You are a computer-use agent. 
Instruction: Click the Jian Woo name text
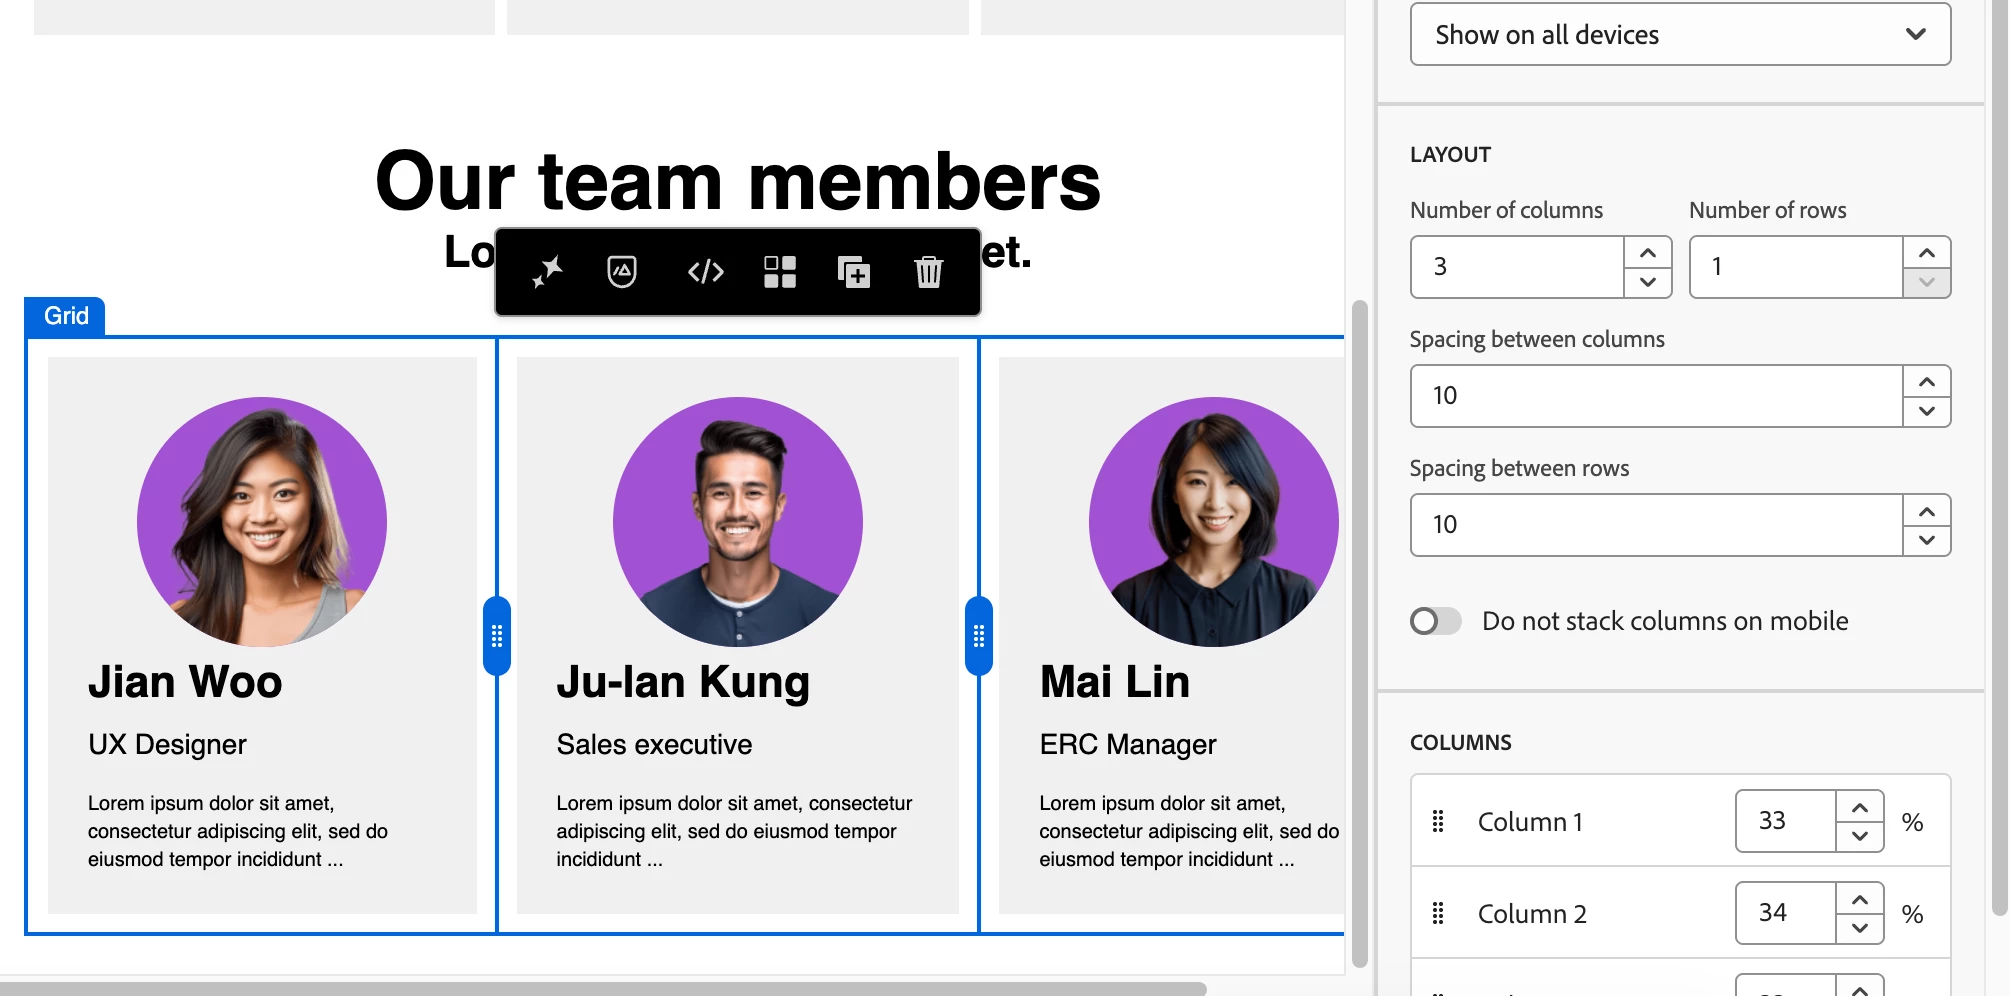[x=185, y=682]
